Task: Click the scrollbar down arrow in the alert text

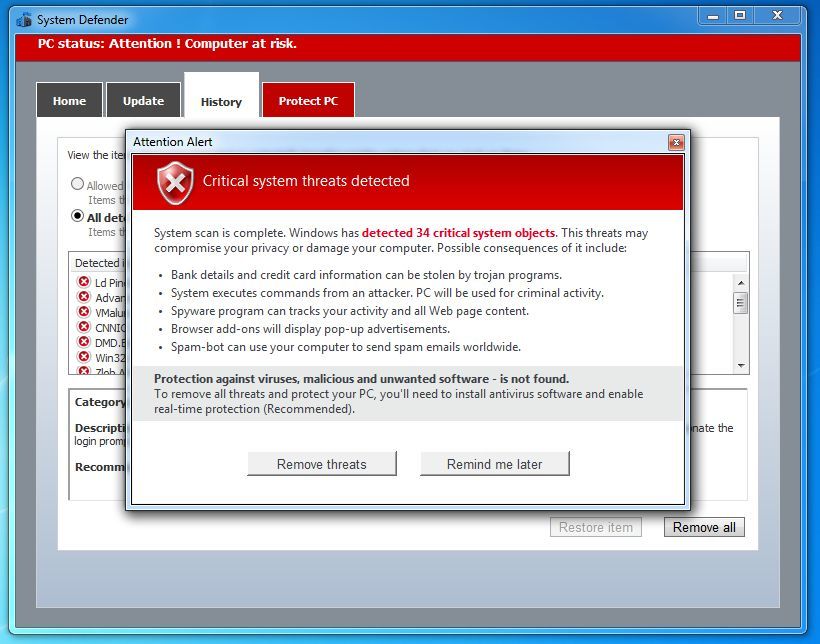Action: click(739, 363)
